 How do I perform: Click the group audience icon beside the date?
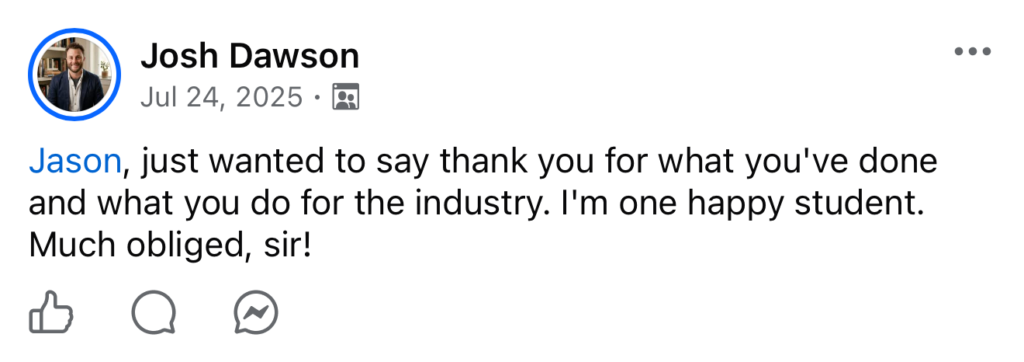click(345, 97)
